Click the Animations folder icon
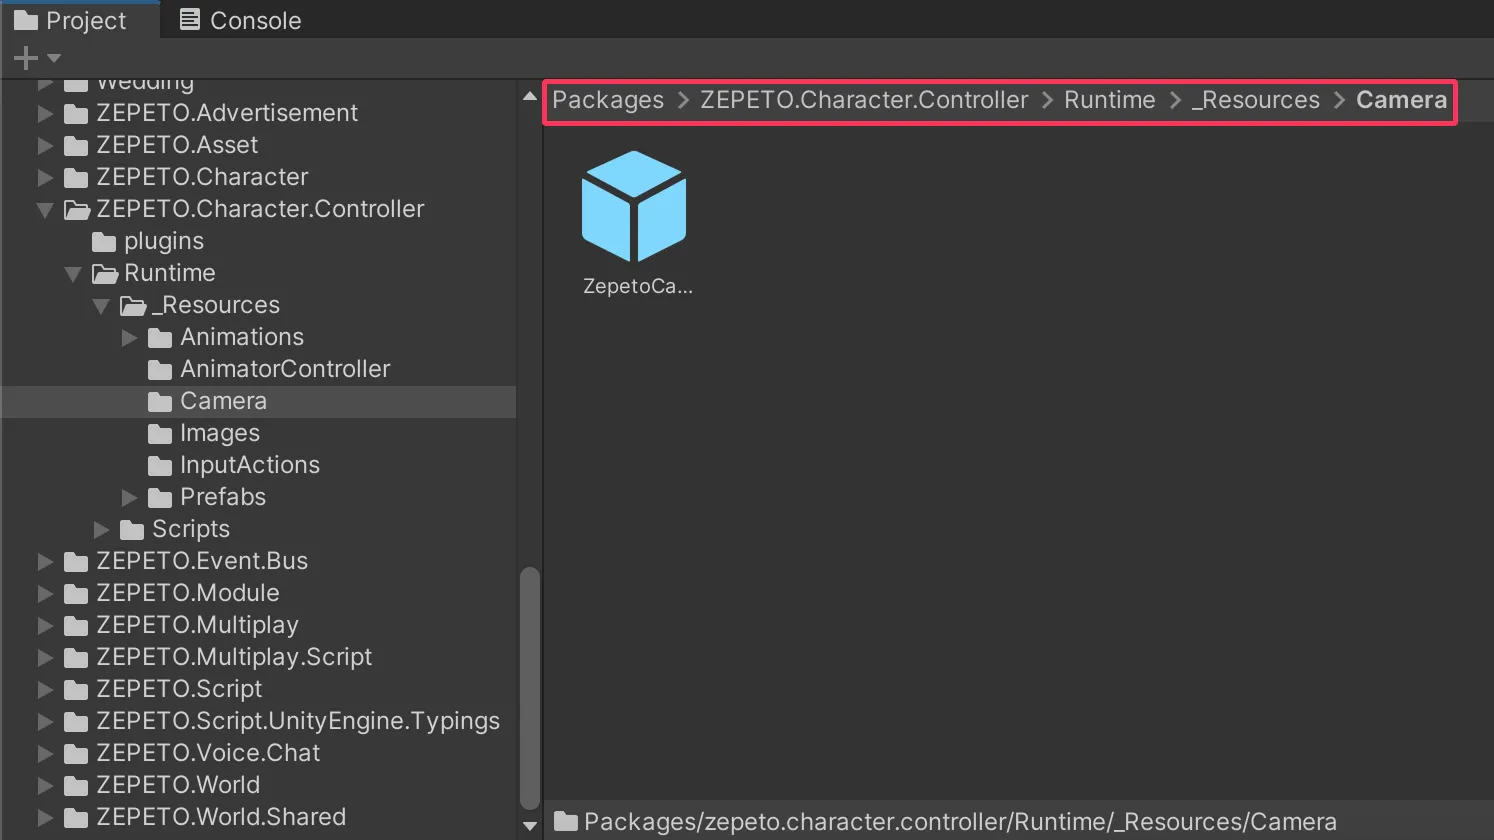The image size is (1494, 840). (160, 338)
